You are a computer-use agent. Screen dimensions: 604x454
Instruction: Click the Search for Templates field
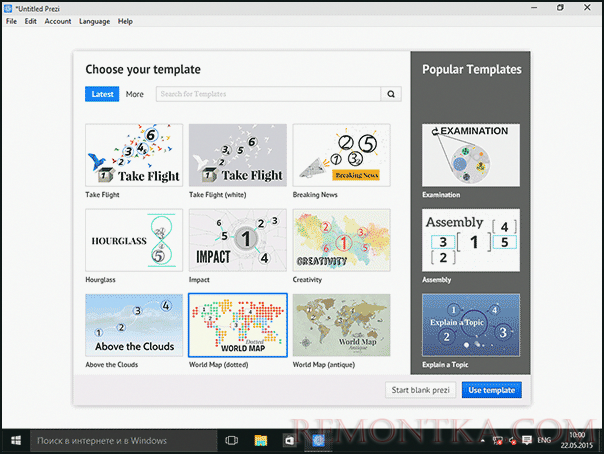click(x=268, y=94)
